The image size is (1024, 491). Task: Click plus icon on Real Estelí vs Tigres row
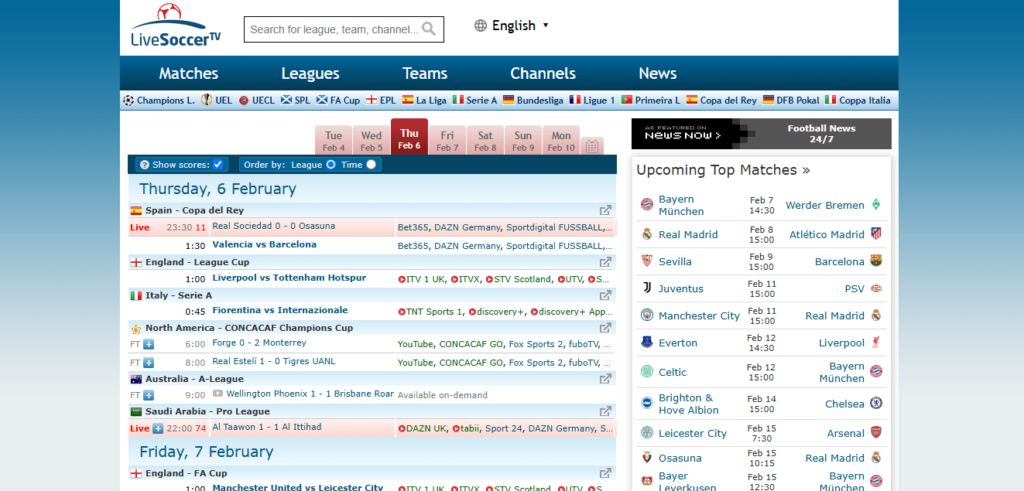tap(149, 362)
